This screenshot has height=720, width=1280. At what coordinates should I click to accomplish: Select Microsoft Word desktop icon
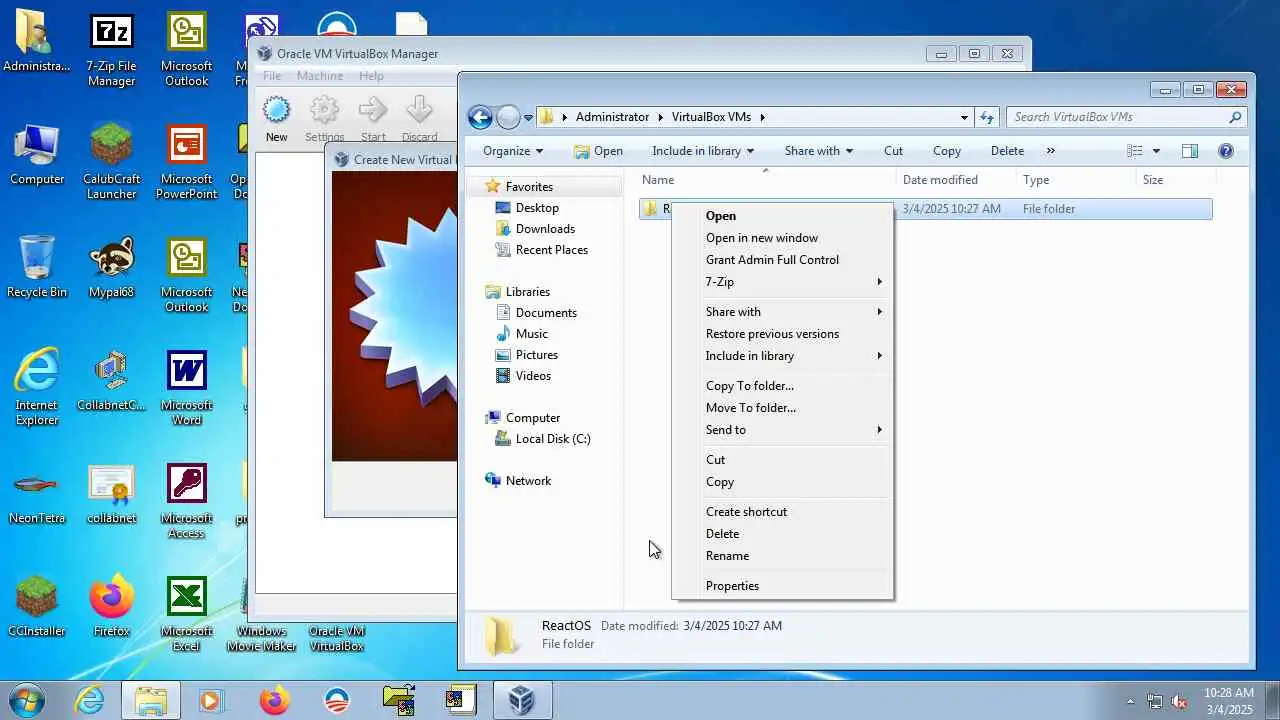[x=187, y=388]
